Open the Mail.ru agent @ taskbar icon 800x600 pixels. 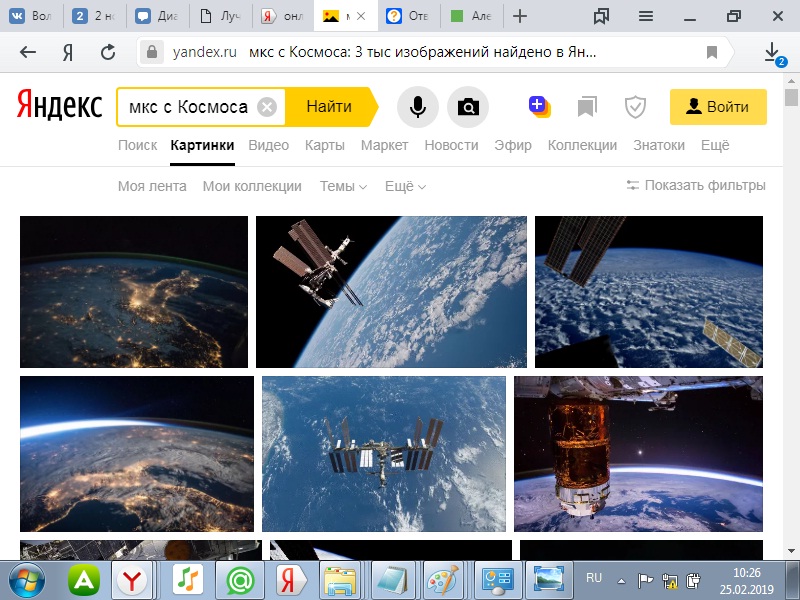pos(240,580)
